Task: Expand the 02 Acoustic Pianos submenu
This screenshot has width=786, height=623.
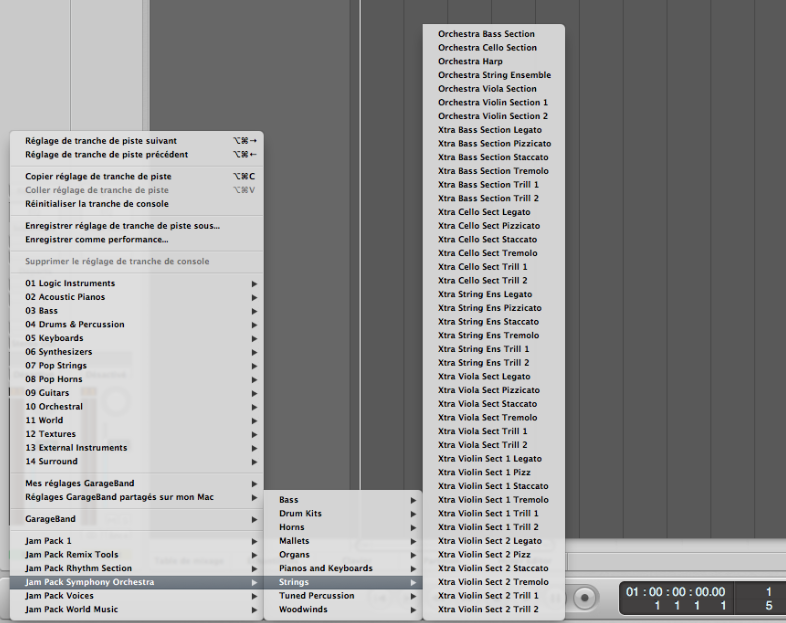Action: pos(136,297)
